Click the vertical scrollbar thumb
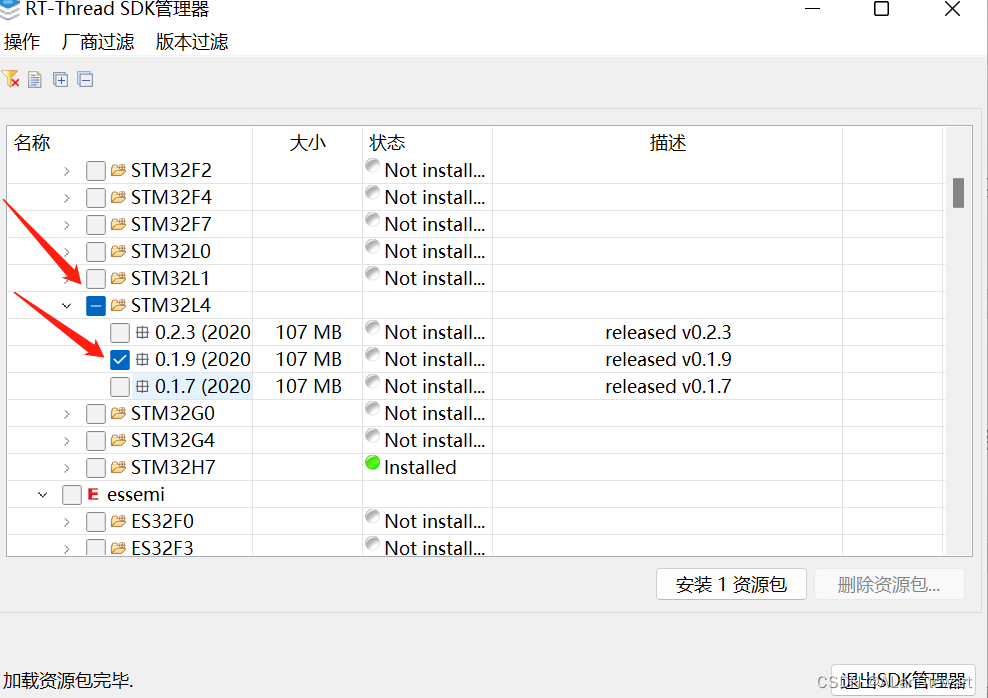988x698 pixels. tap(958, 192)
